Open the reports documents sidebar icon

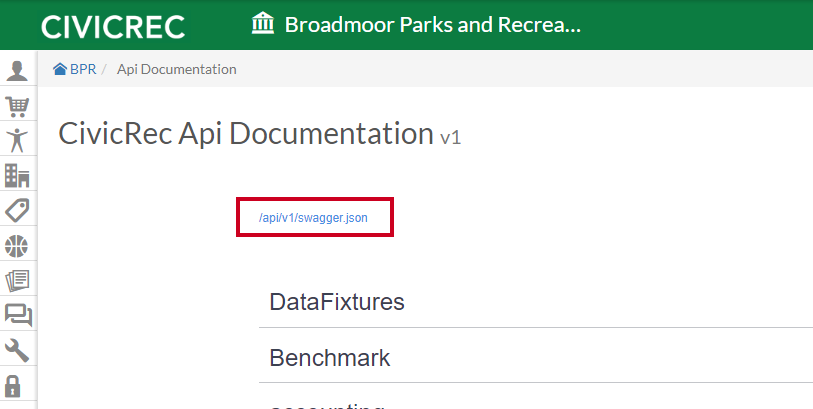[17, 281]
